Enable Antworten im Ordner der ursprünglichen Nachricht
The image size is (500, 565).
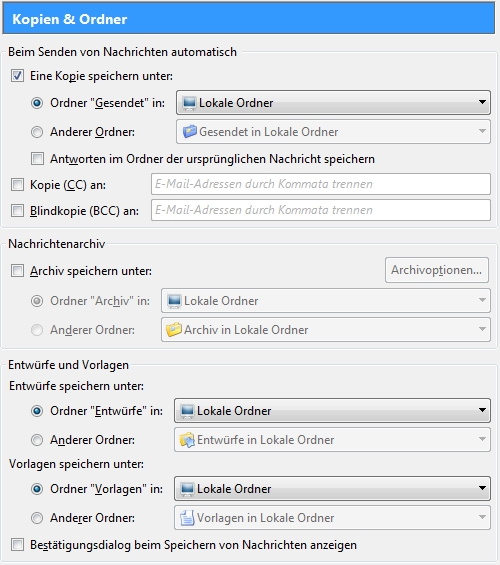pos(37,159)
